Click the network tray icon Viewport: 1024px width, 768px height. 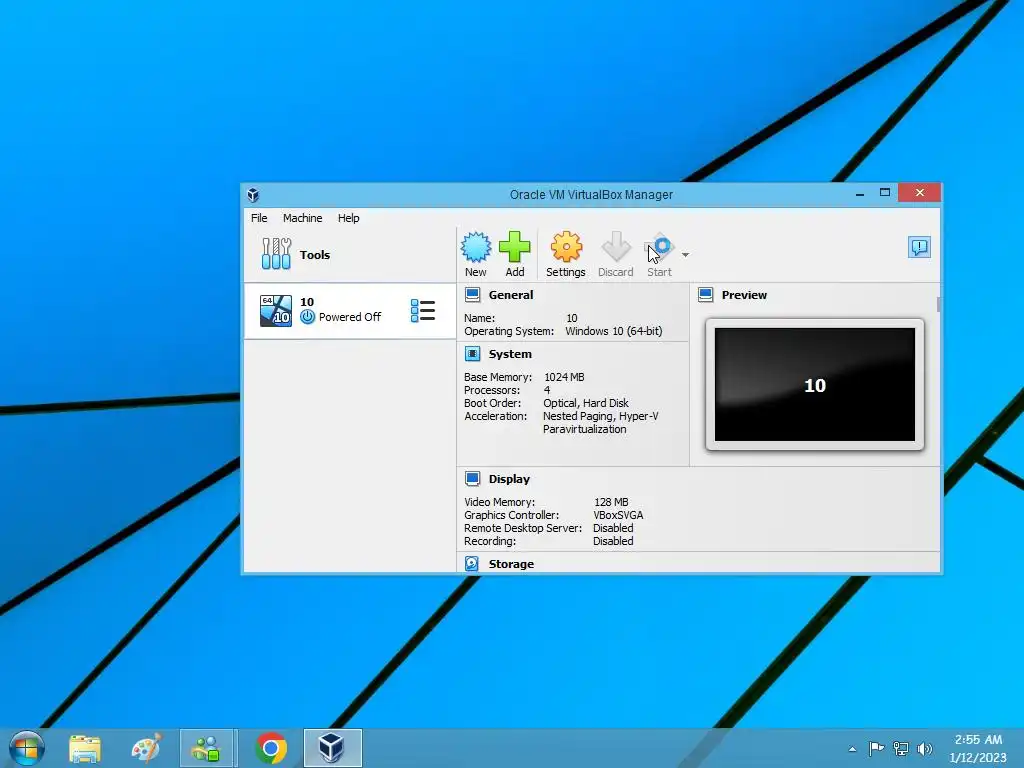pos(901,748)
